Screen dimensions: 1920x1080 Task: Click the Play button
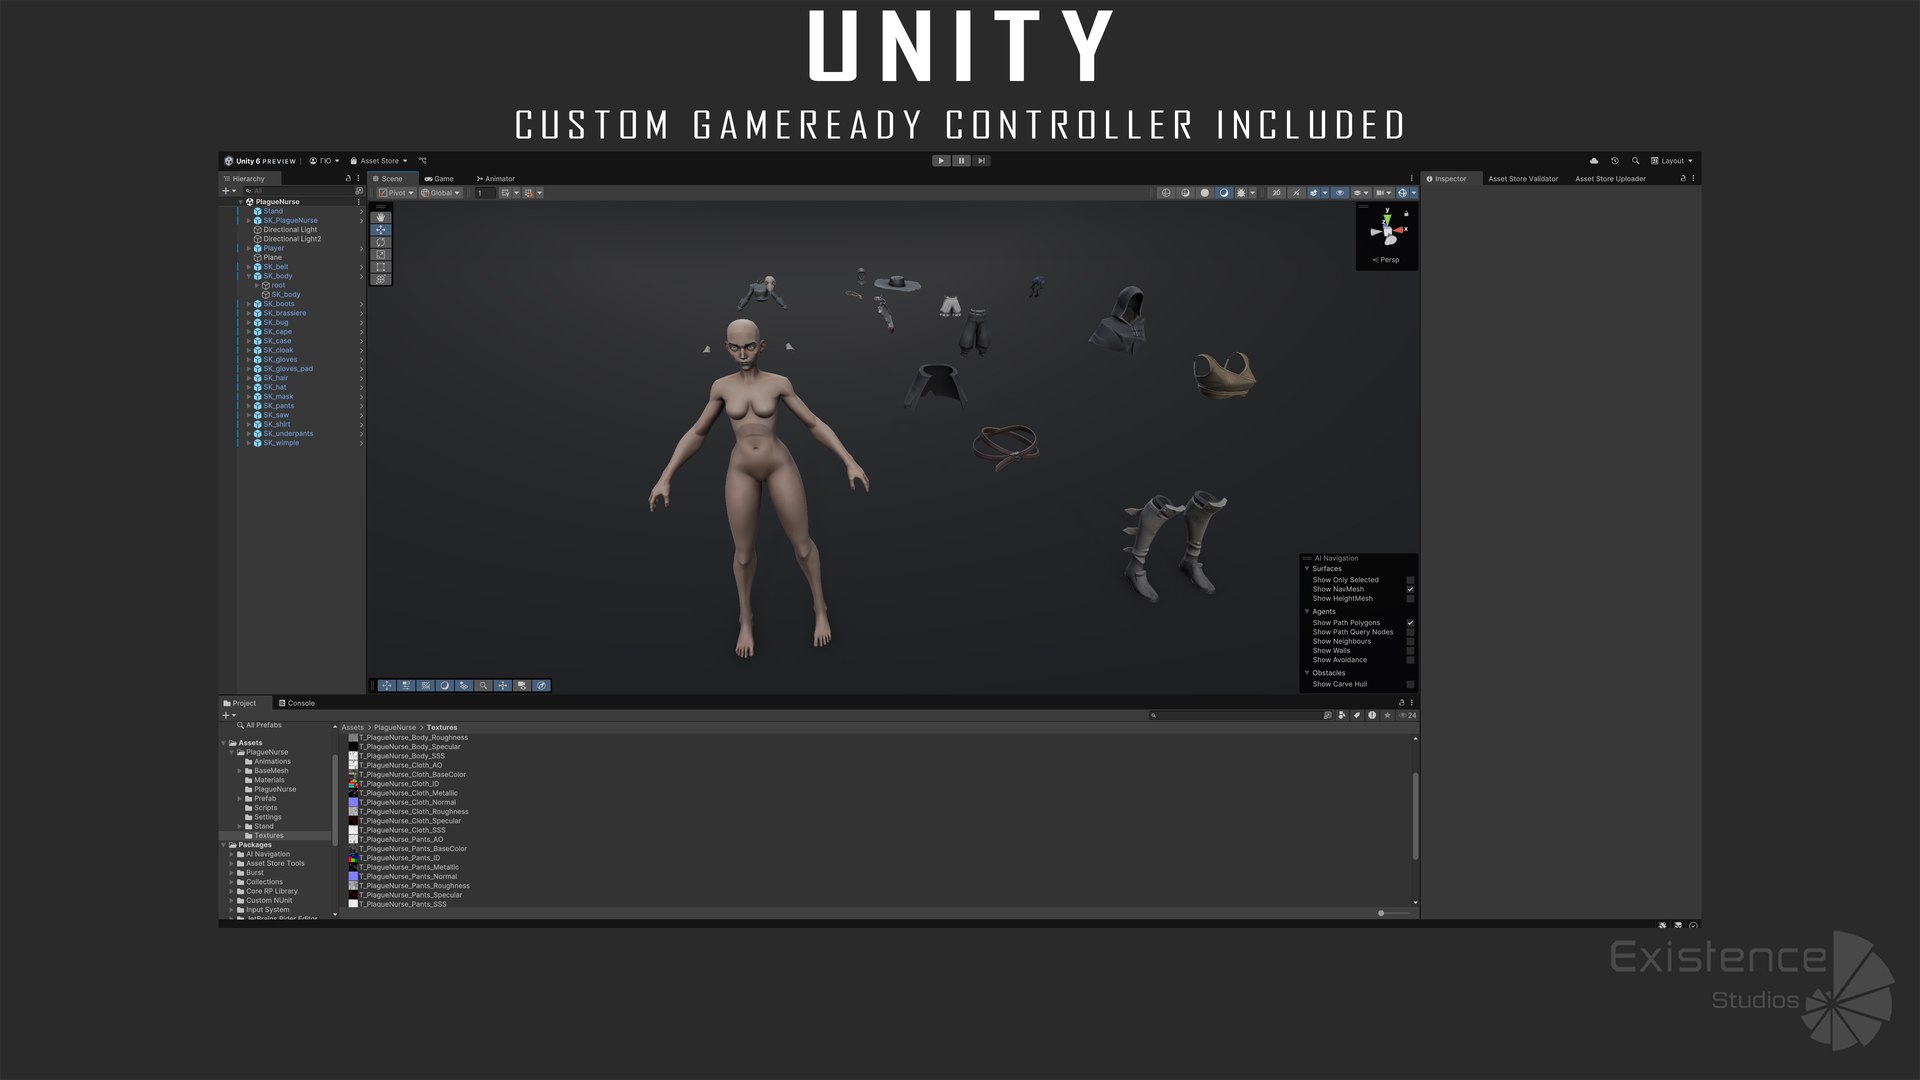tap(941, 161)
